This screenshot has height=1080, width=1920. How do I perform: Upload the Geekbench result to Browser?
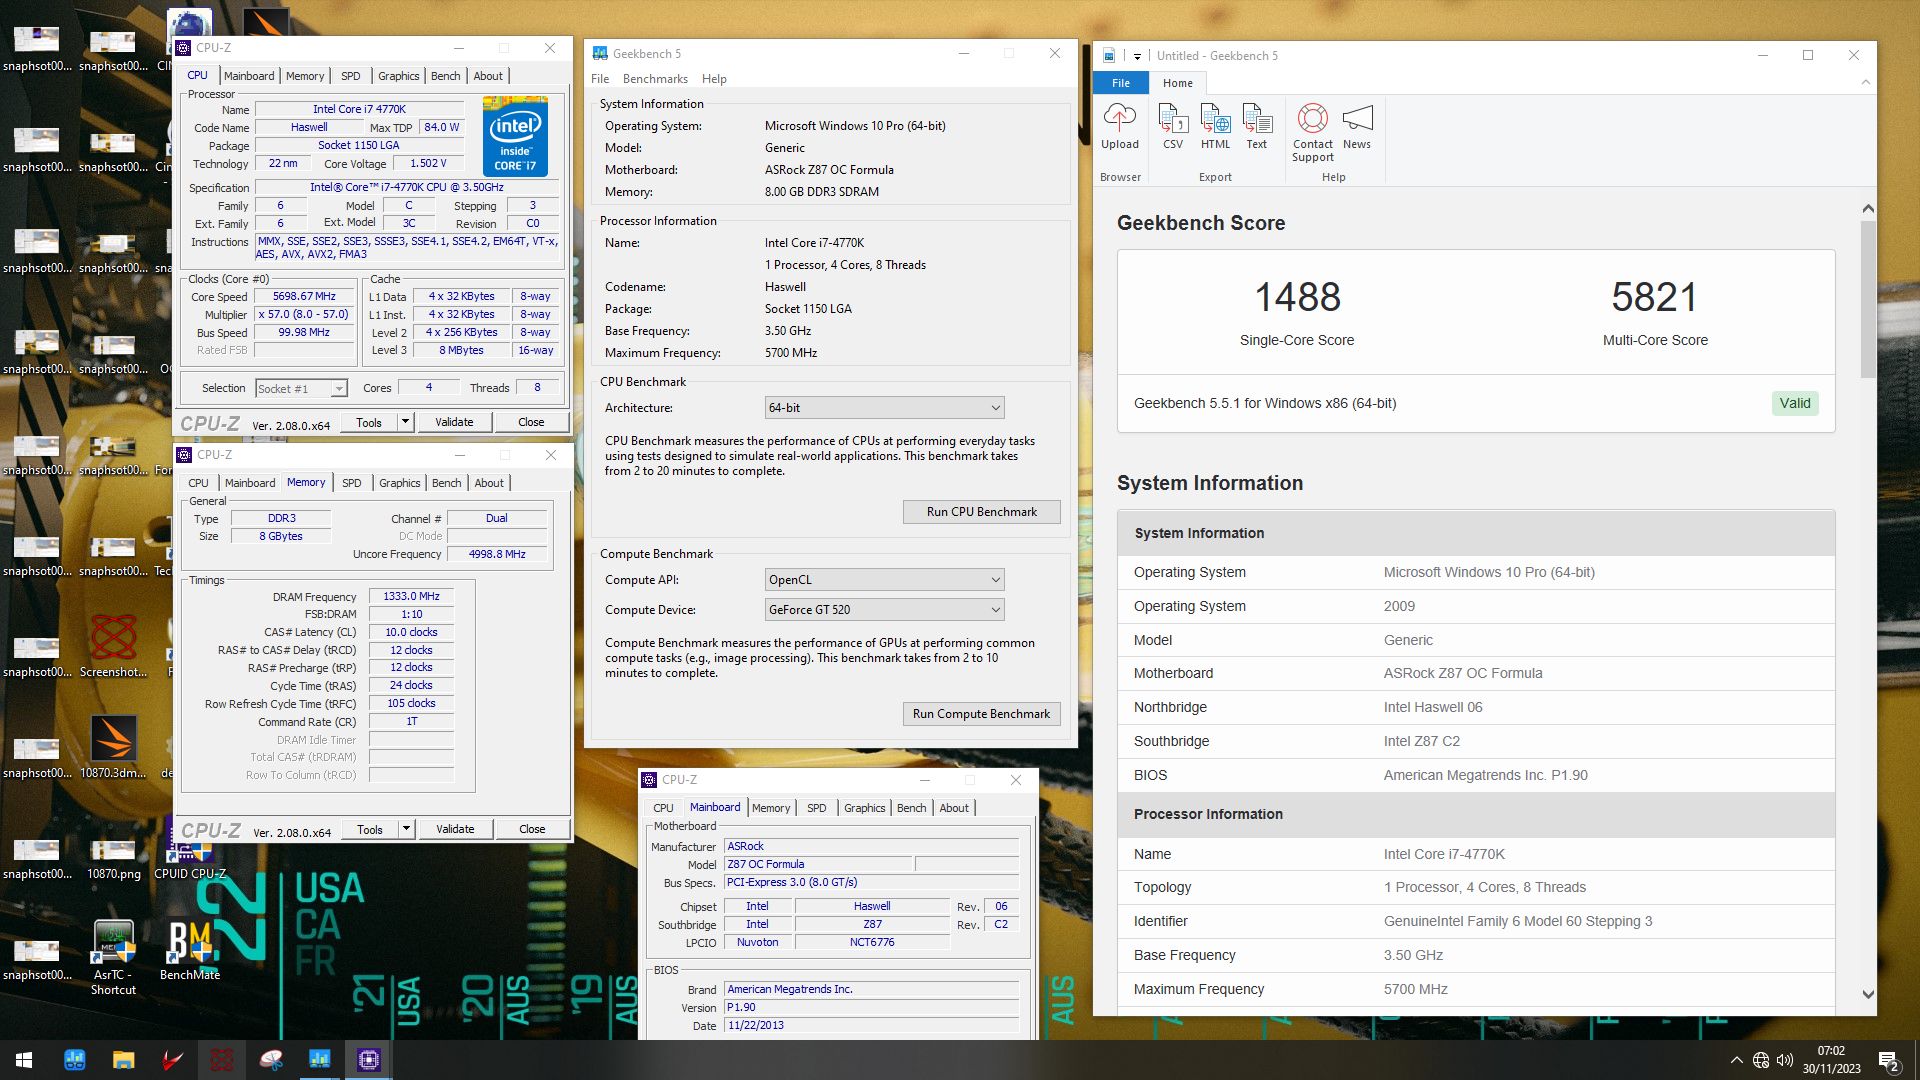pos(1120,127)
